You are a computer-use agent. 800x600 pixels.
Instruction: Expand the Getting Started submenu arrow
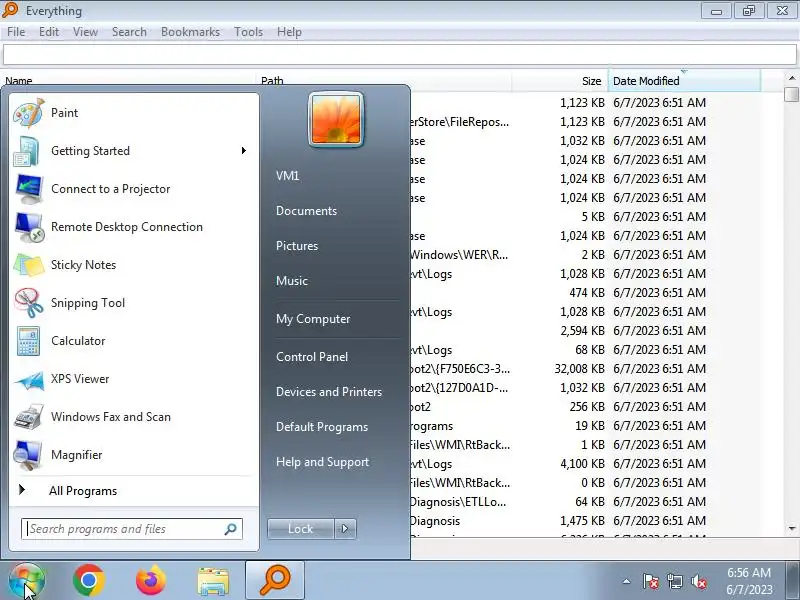coord(244,151)
